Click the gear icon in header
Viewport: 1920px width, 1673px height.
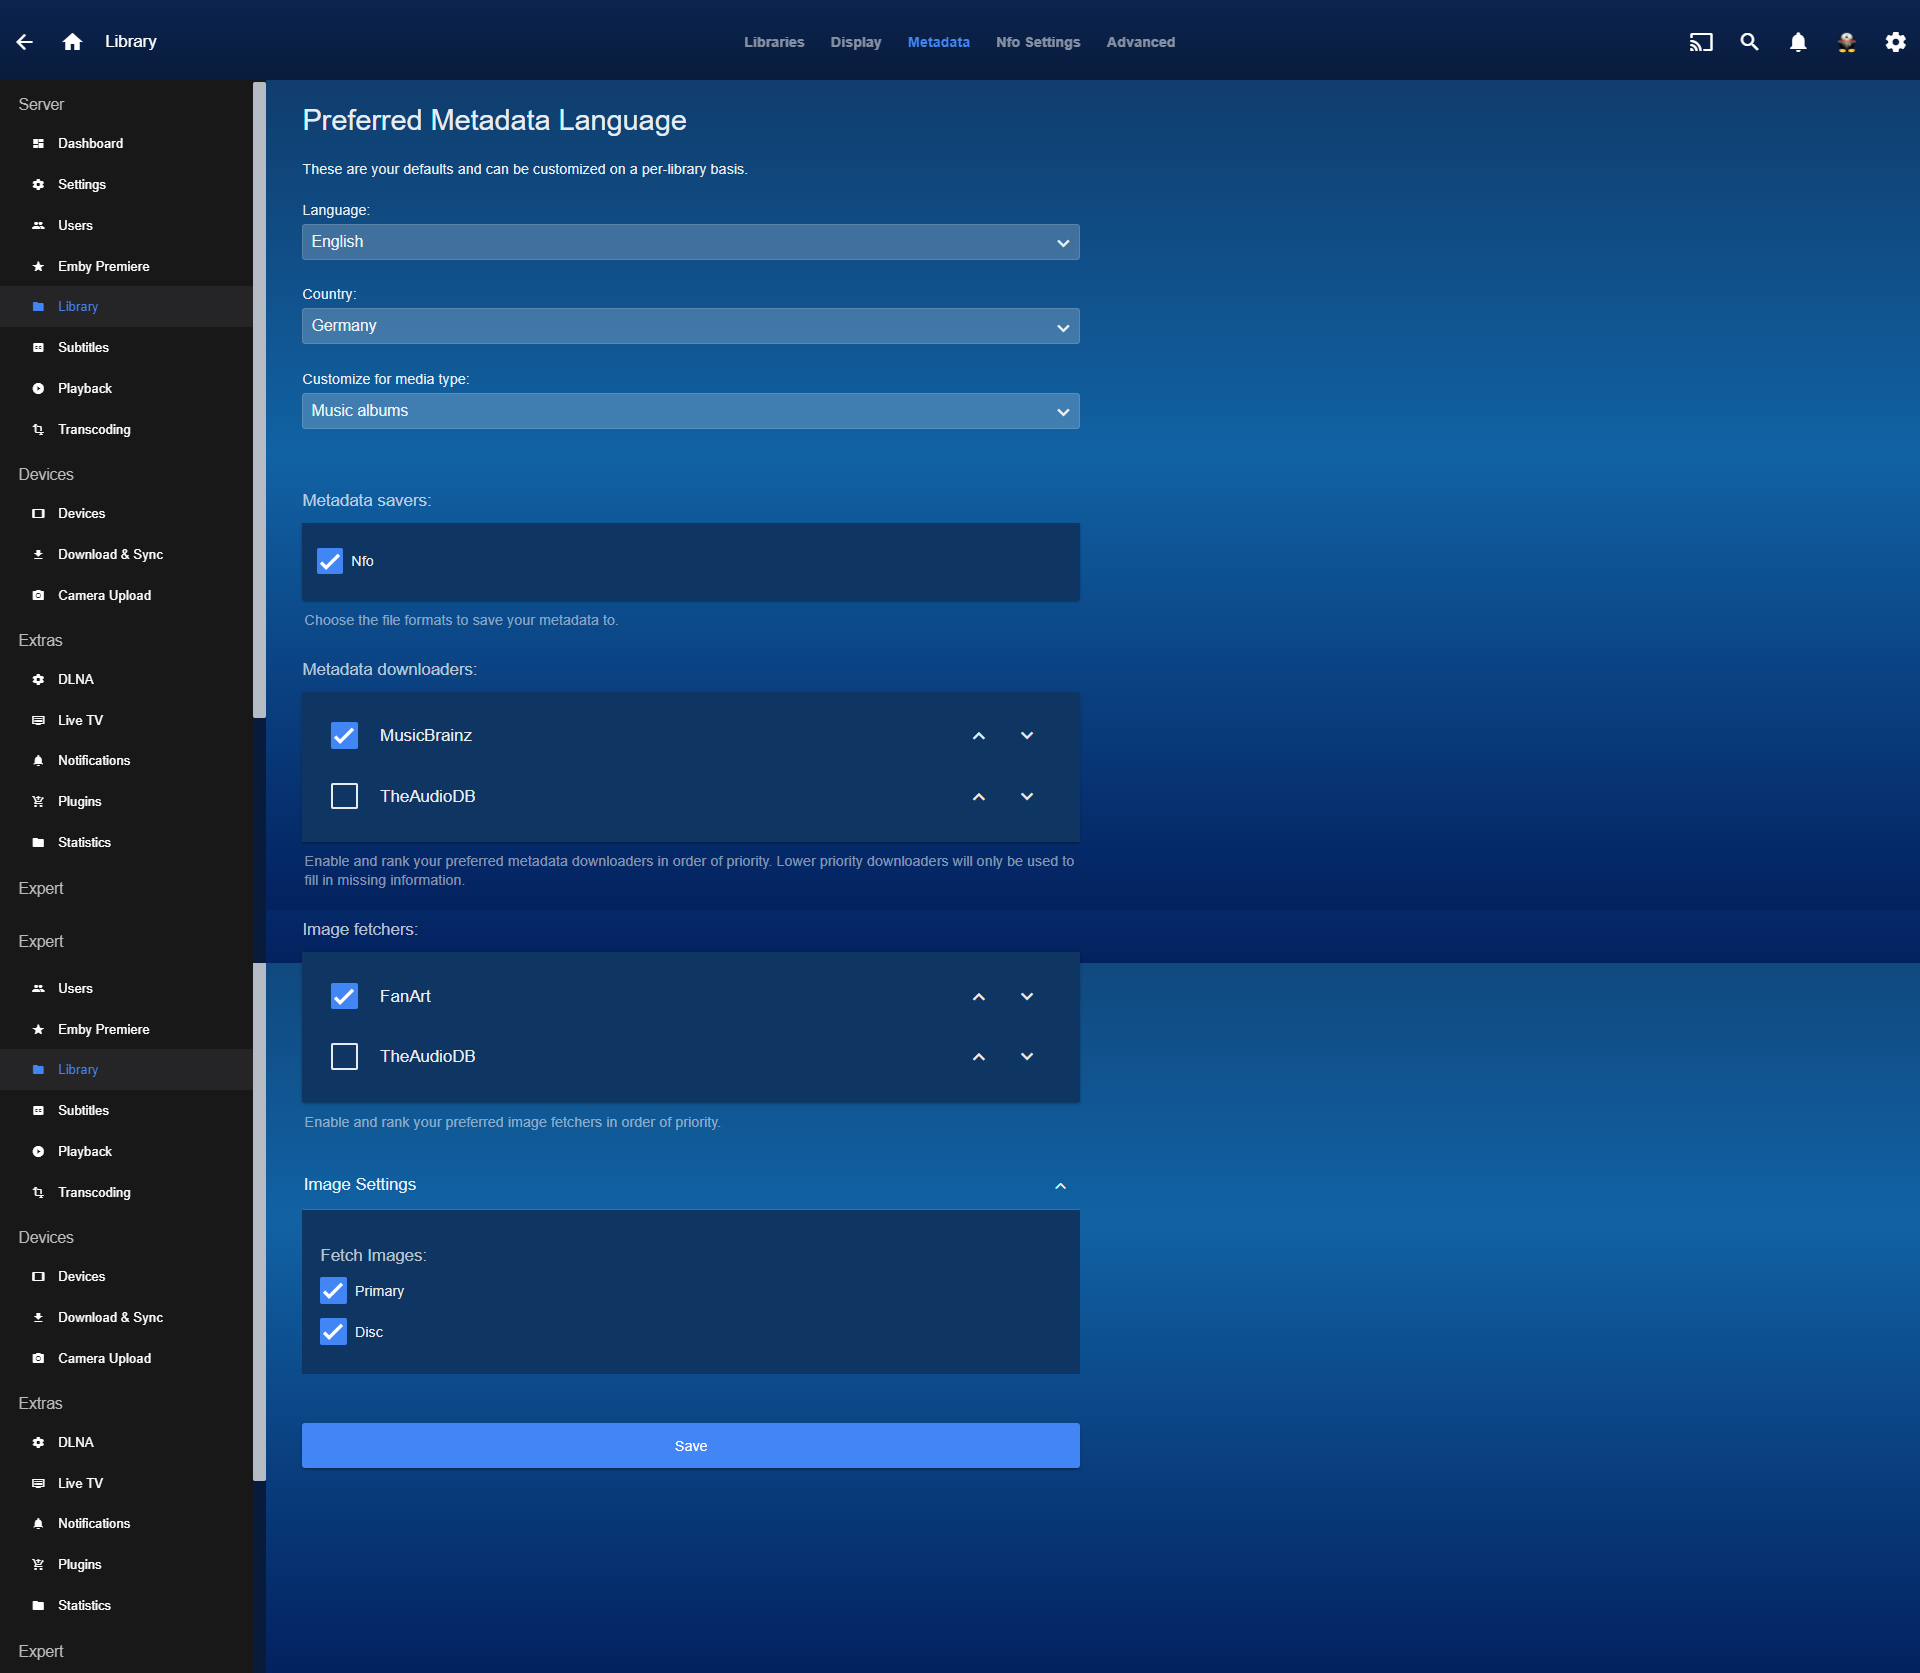1895,42
